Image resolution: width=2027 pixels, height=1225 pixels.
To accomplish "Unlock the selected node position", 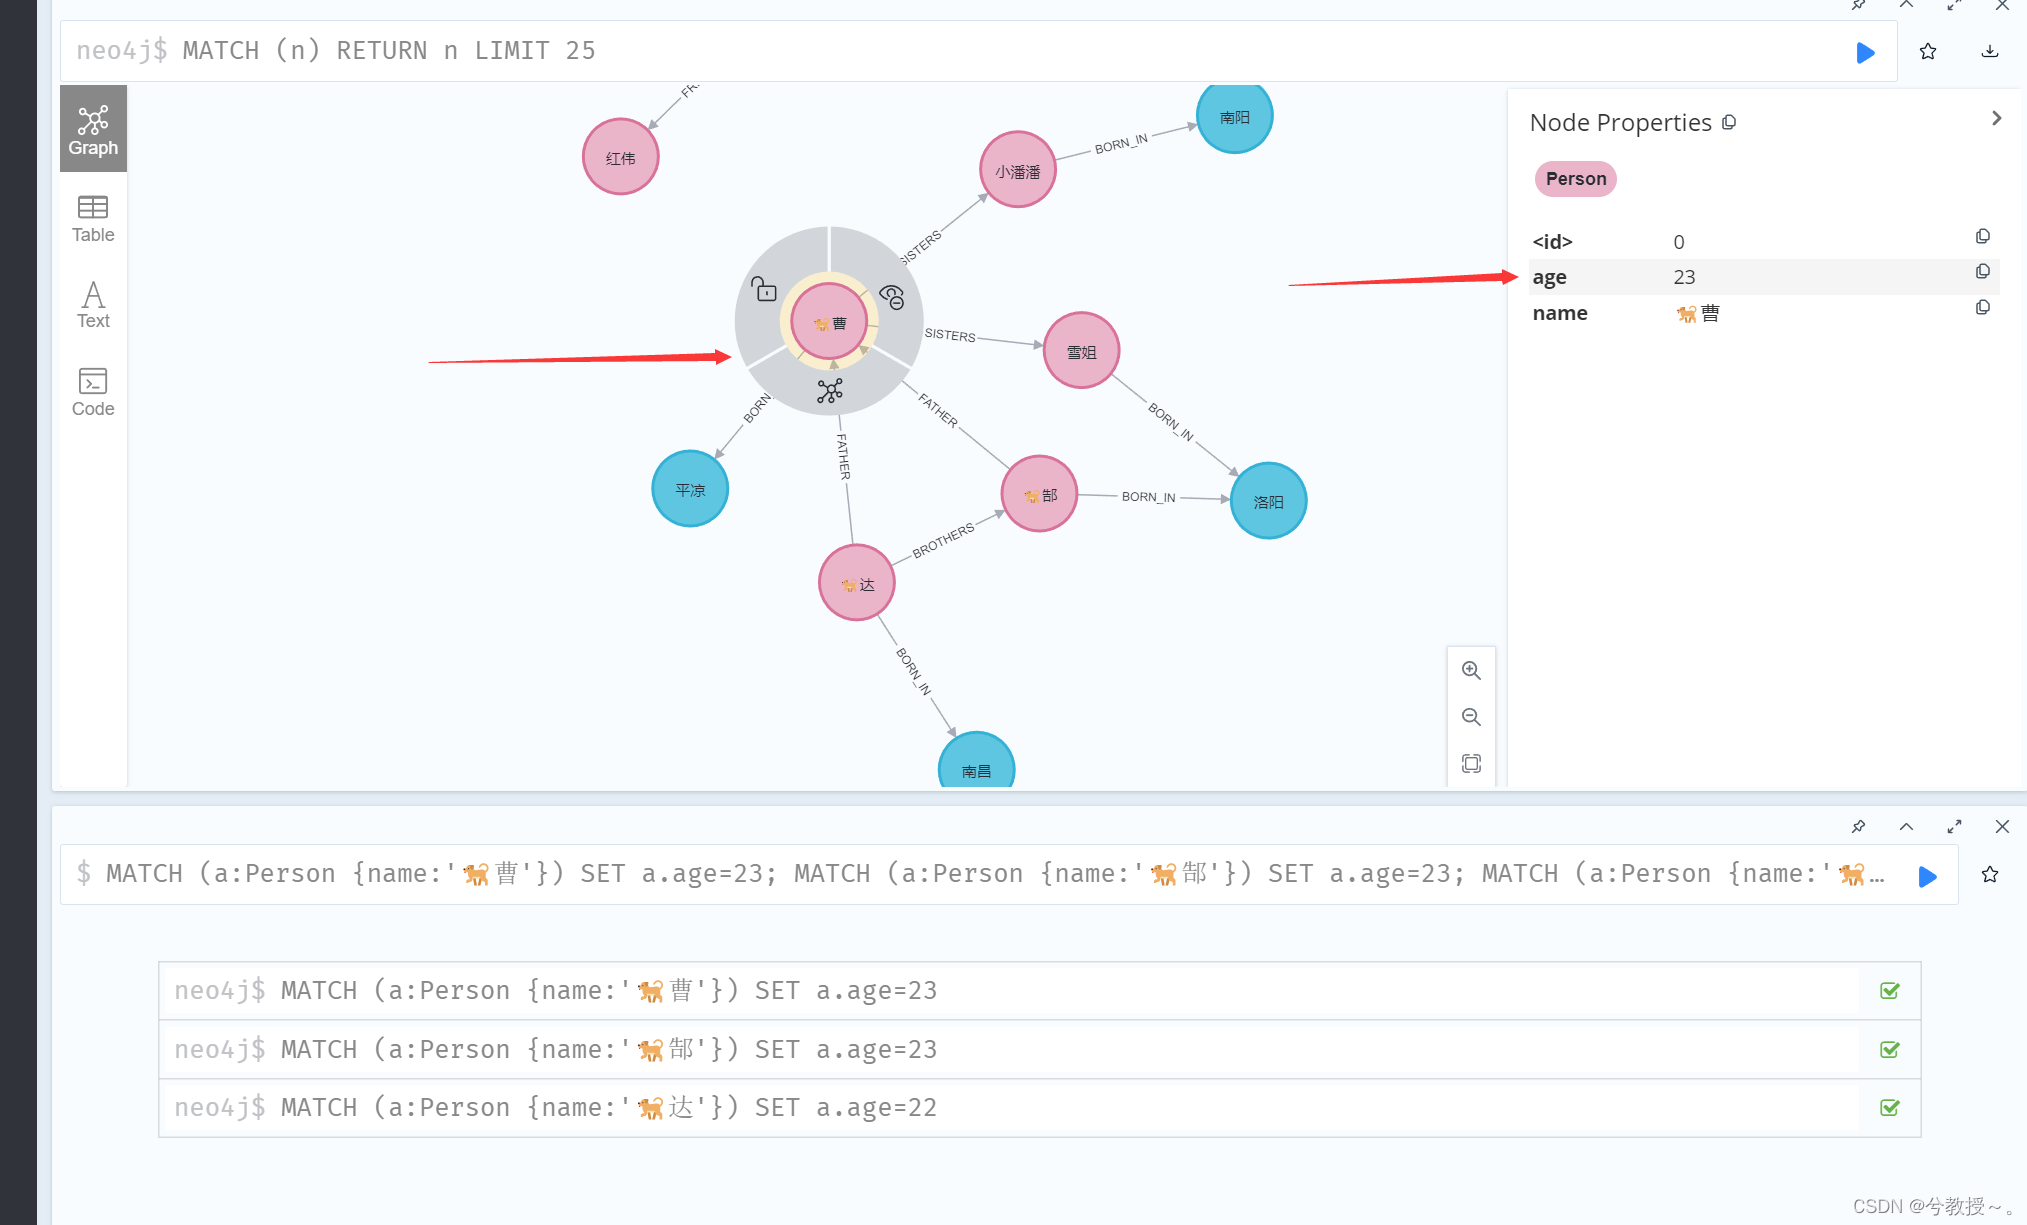I will [x=764, y=289].
